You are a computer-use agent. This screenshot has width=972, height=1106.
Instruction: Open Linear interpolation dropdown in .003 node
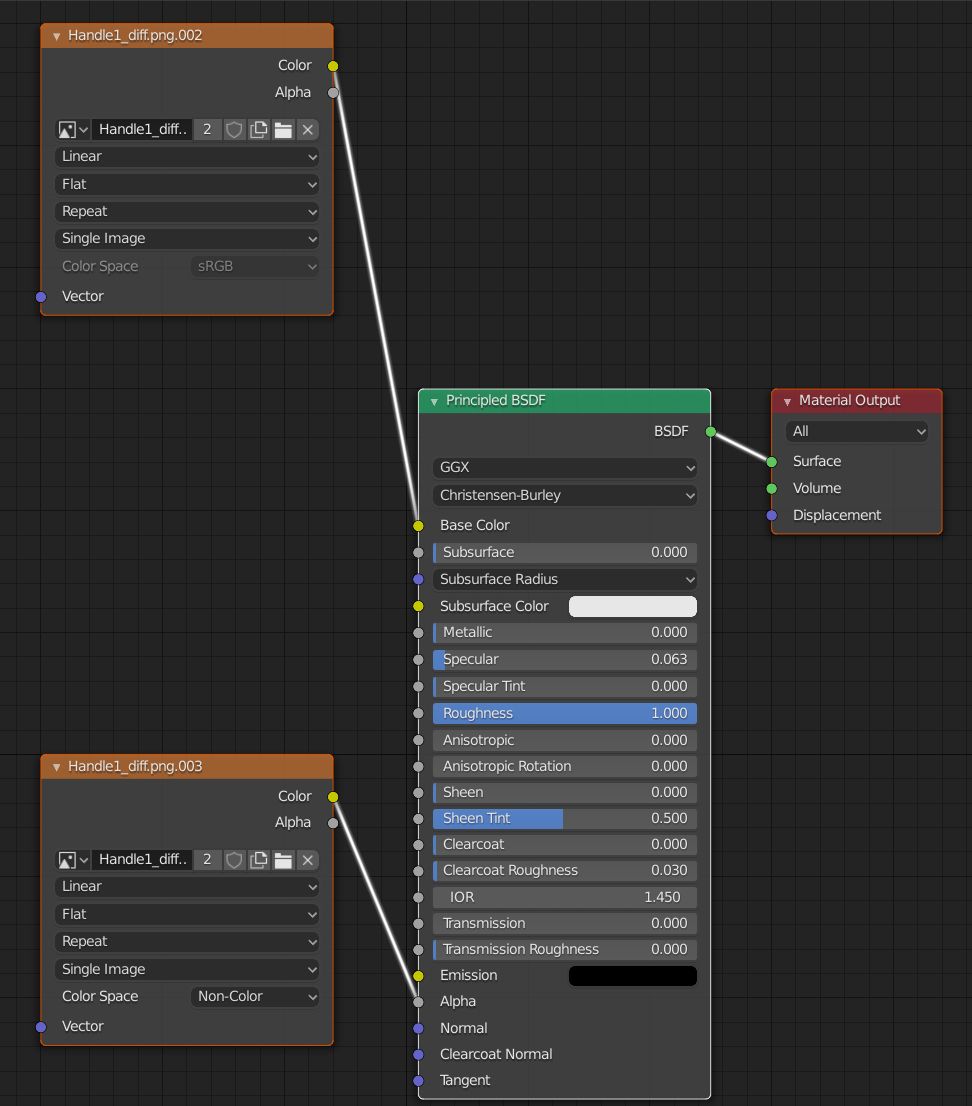[x=187, y=887]
